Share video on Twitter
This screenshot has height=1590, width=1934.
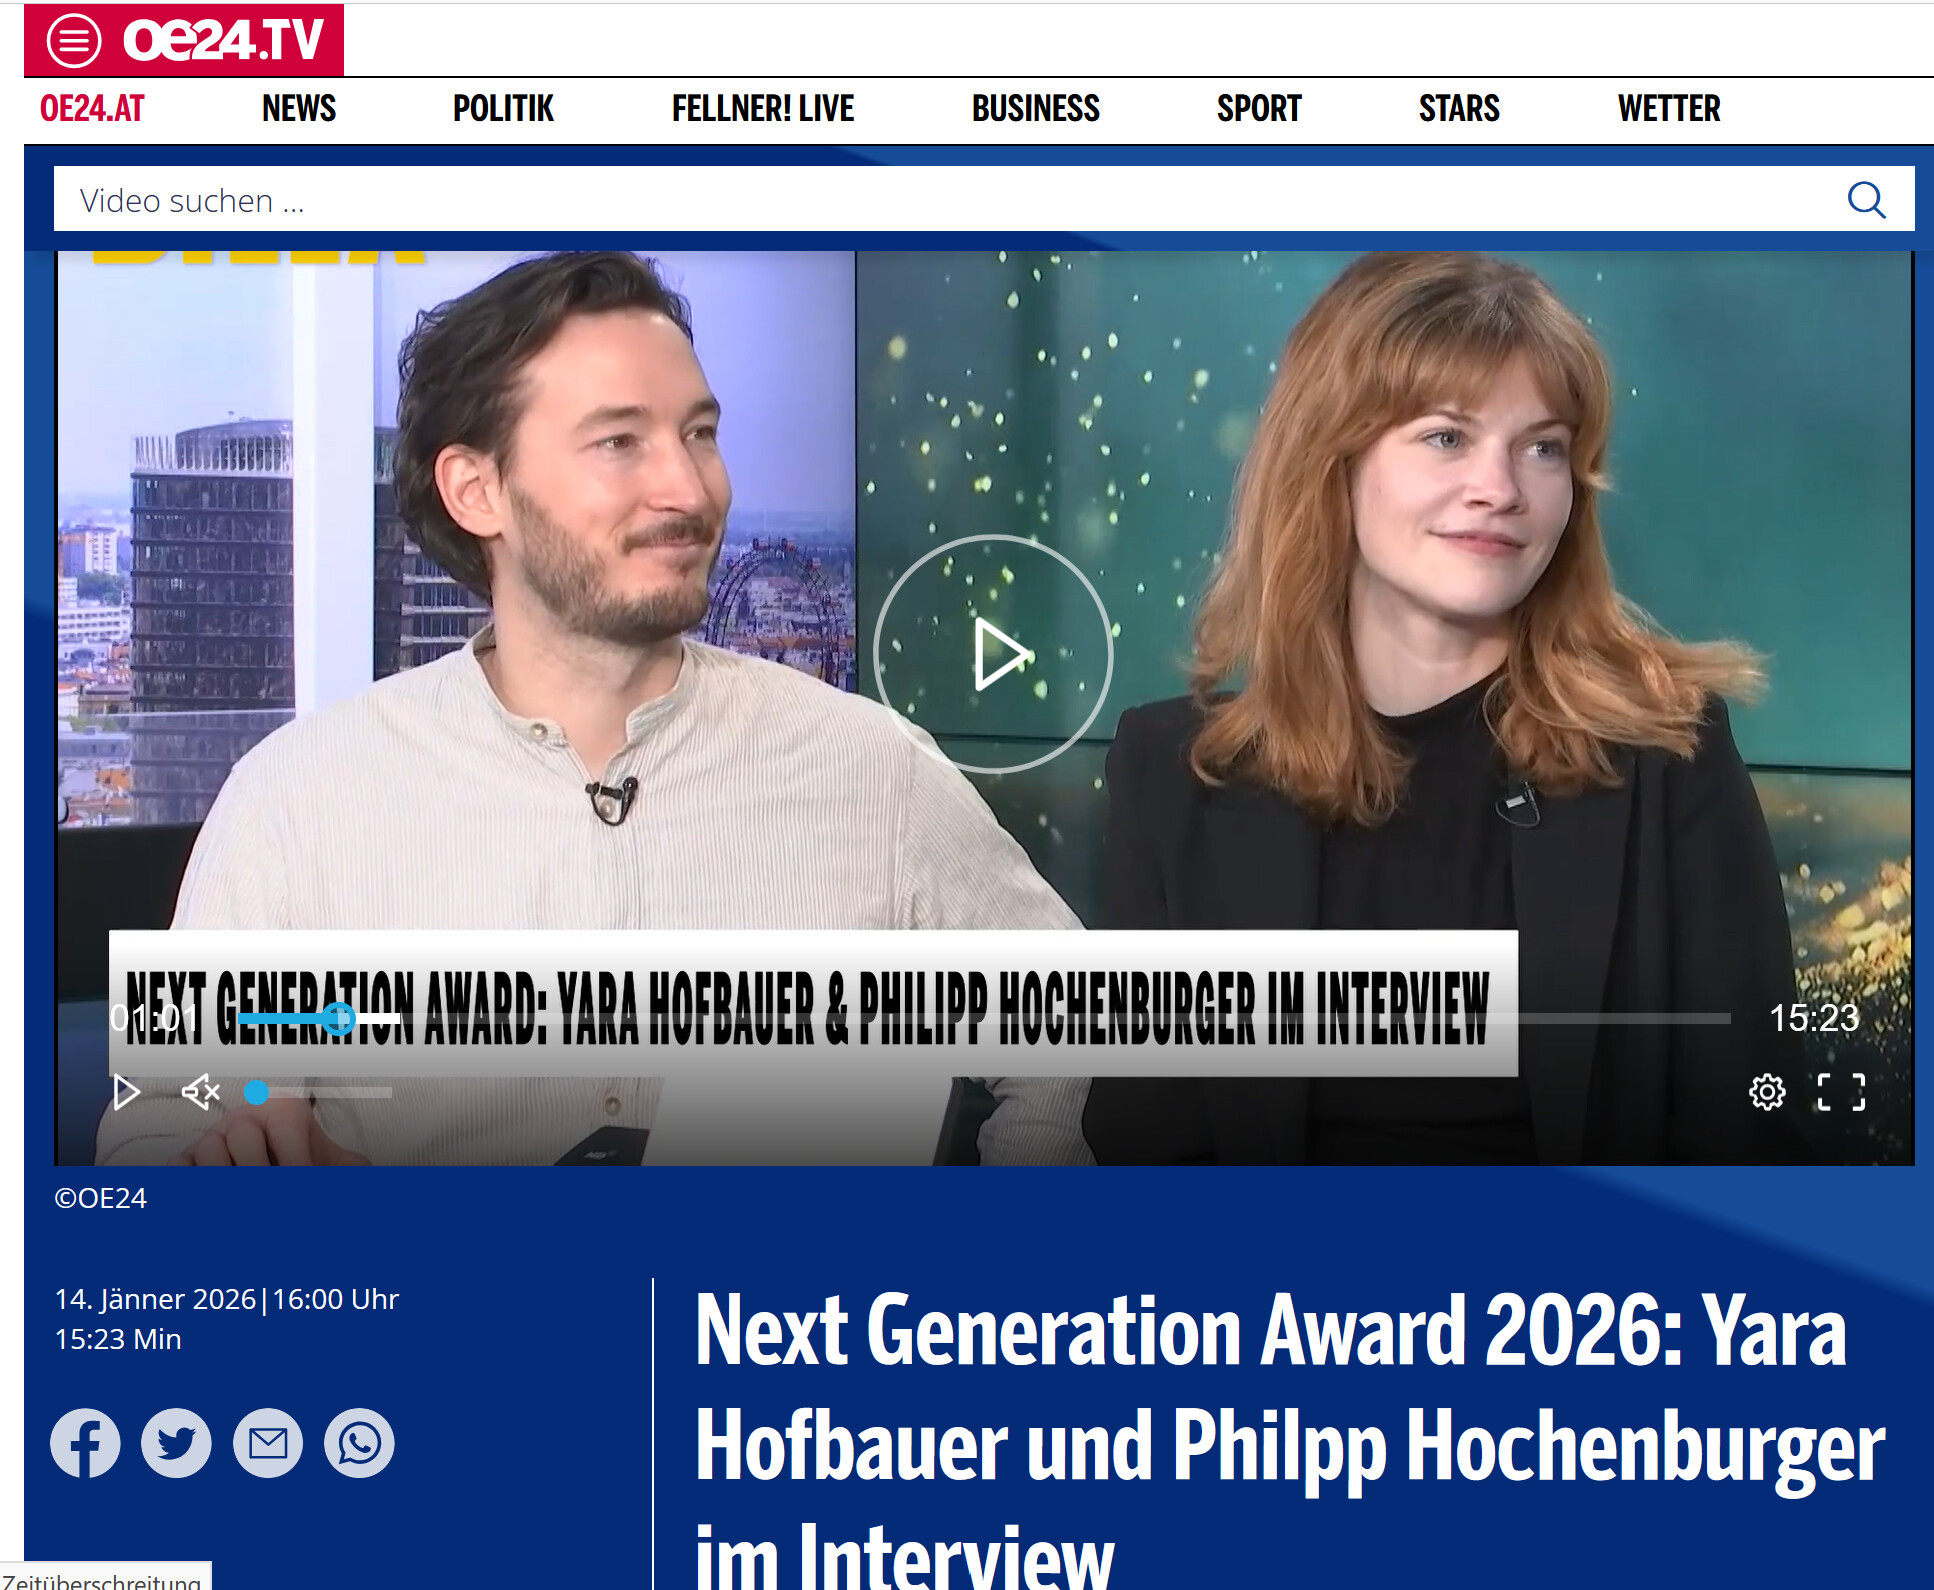point(176,1443)
